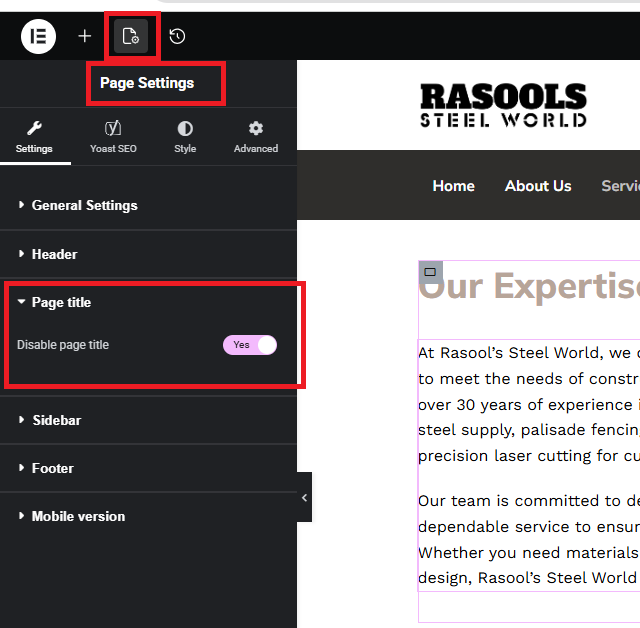Expand the Mobile version section
Viewport: 640px width, 628px height.
[x=148, y=516]
